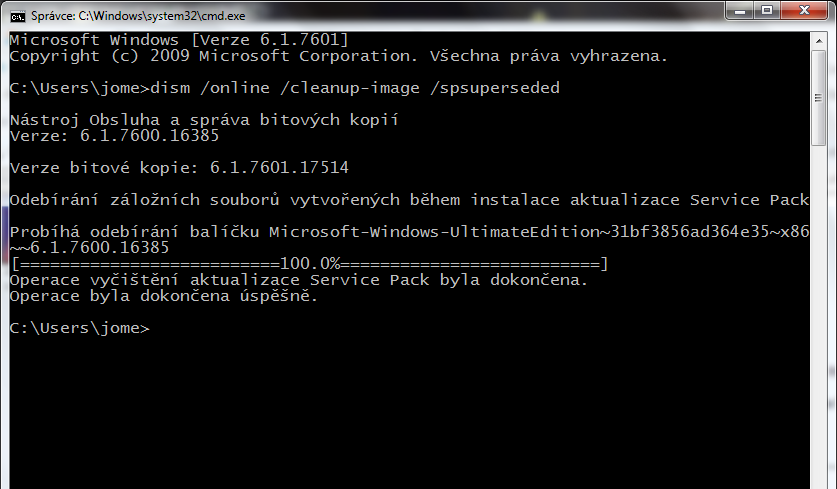Click the 'Odebírání záložních souborů' line
This screenshot has width=837, height=489.
pos(409,200)
